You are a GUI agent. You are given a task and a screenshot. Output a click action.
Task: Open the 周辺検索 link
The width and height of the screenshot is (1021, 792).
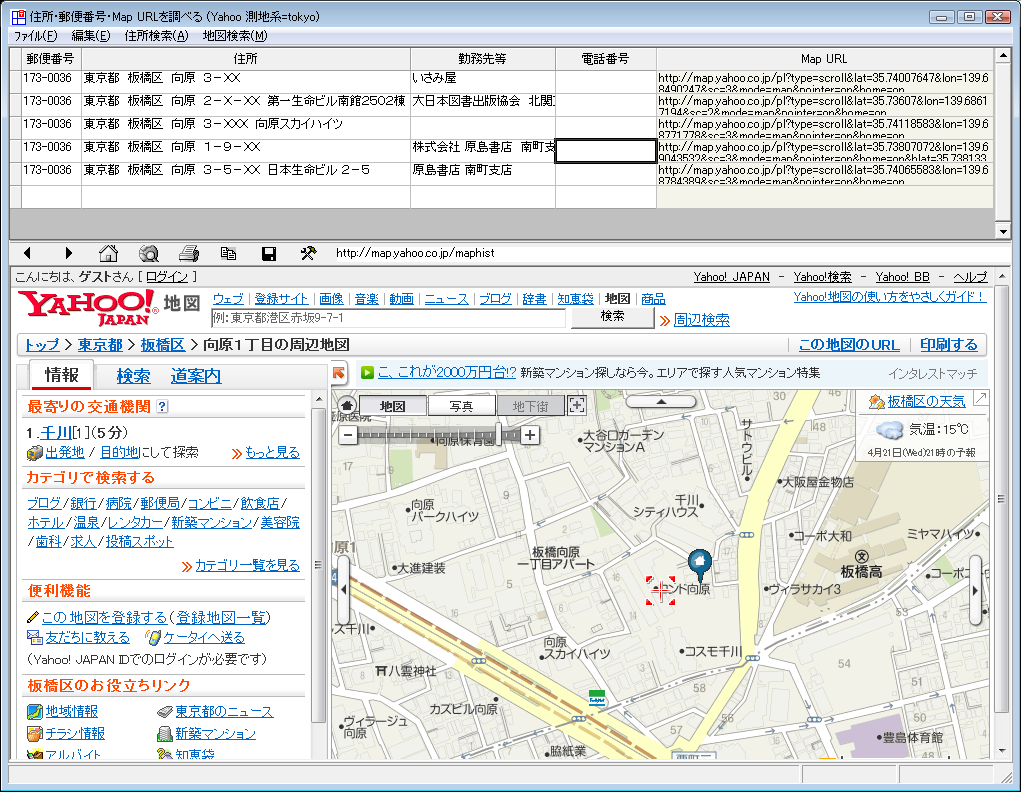point(701,320)
